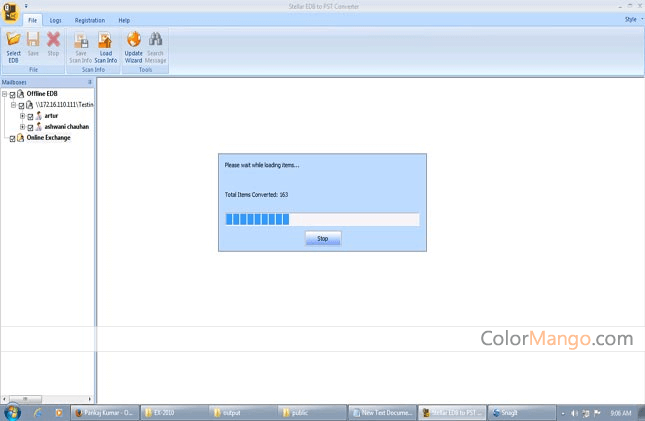Collapse the Offline EDB tree node
This screenshot has width=645, height=421.
[5, 94]
